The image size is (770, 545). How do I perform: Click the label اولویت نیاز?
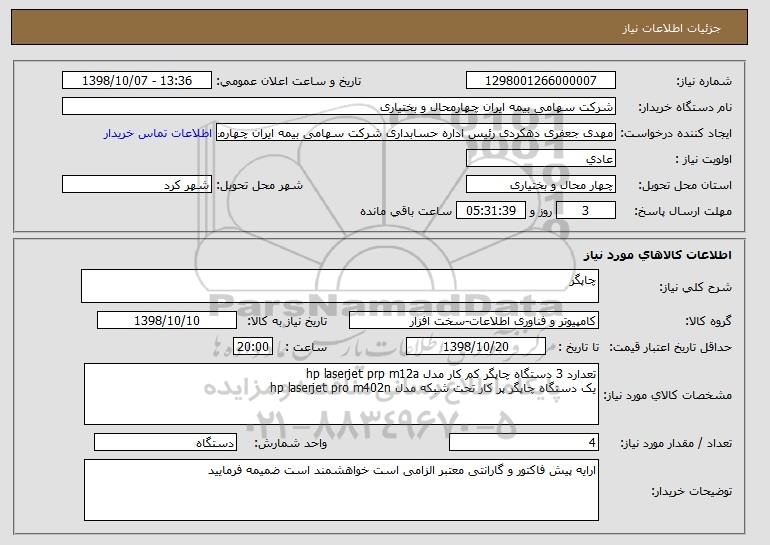[704, 159]
